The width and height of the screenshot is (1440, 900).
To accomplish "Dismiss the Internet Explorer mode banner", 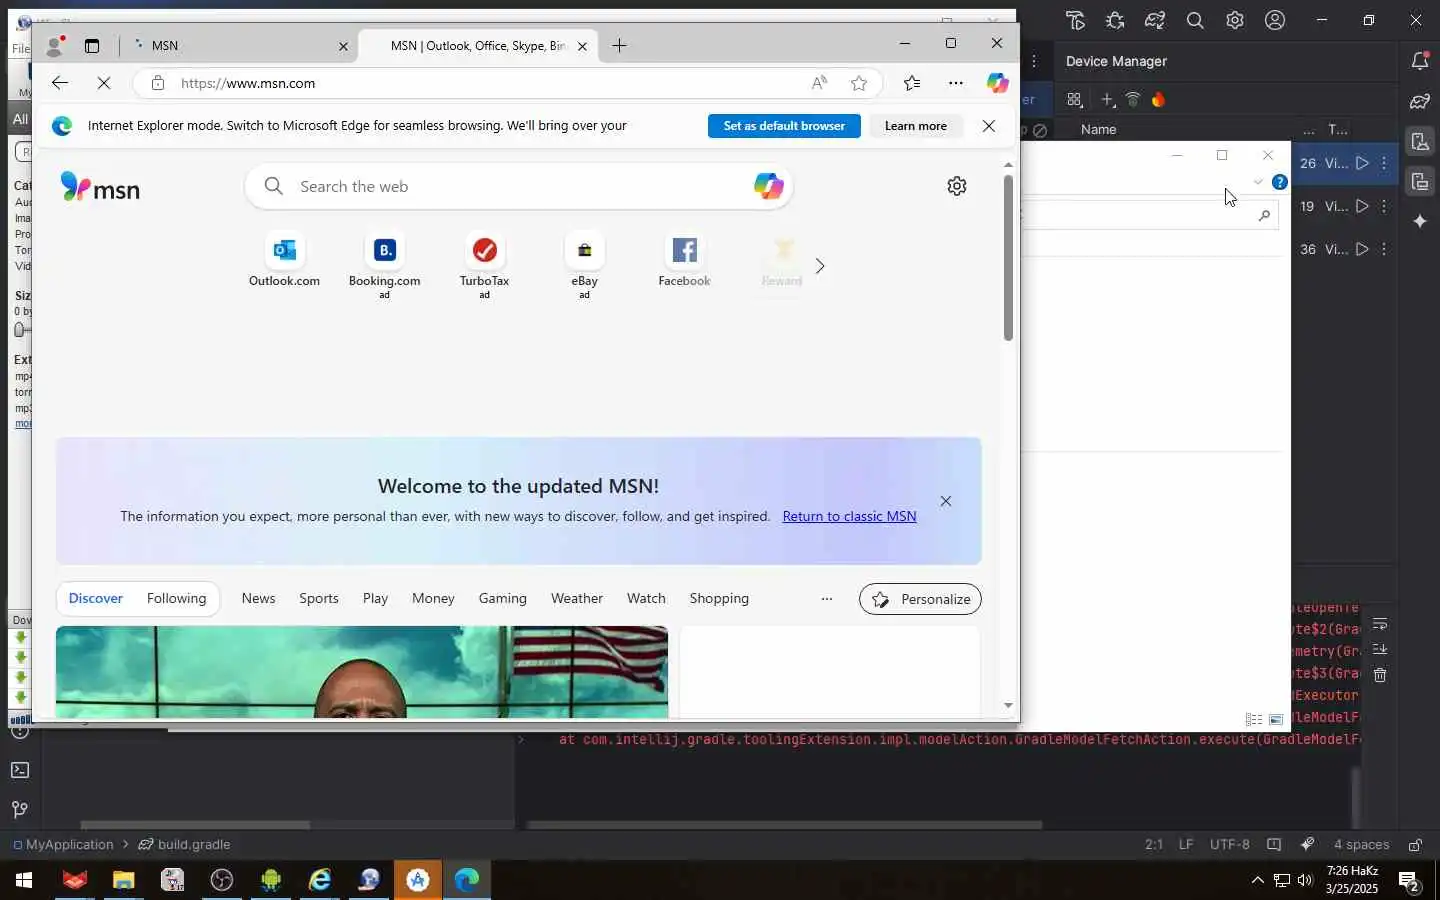I will [x=989, y=126].
